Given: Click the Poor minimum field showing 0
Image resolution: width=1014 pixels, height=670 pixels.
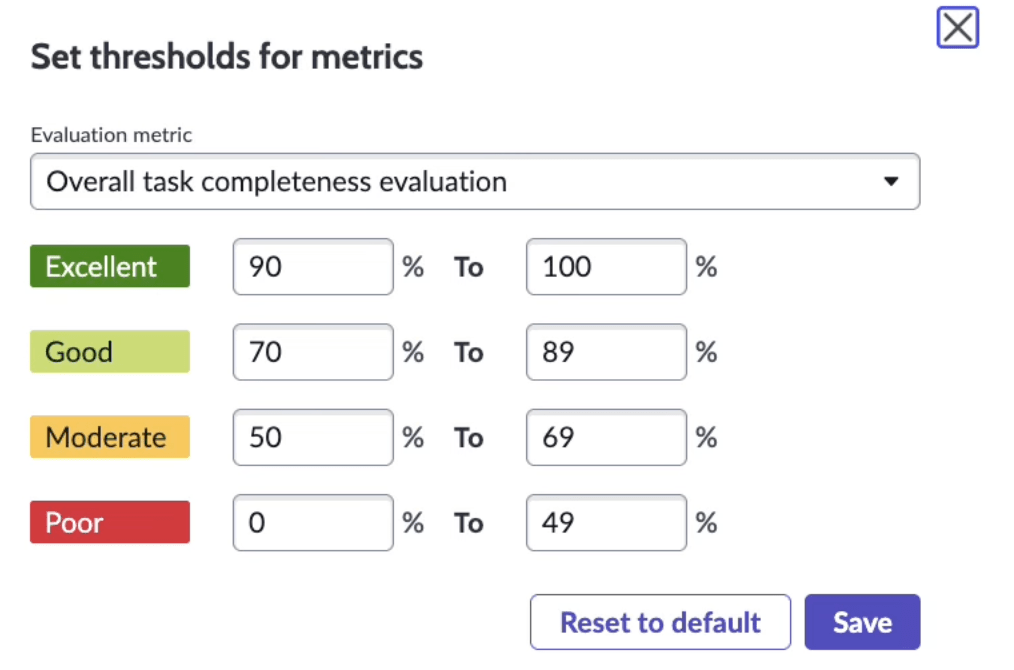Looking at the screenshot, I should coord(312,523).
